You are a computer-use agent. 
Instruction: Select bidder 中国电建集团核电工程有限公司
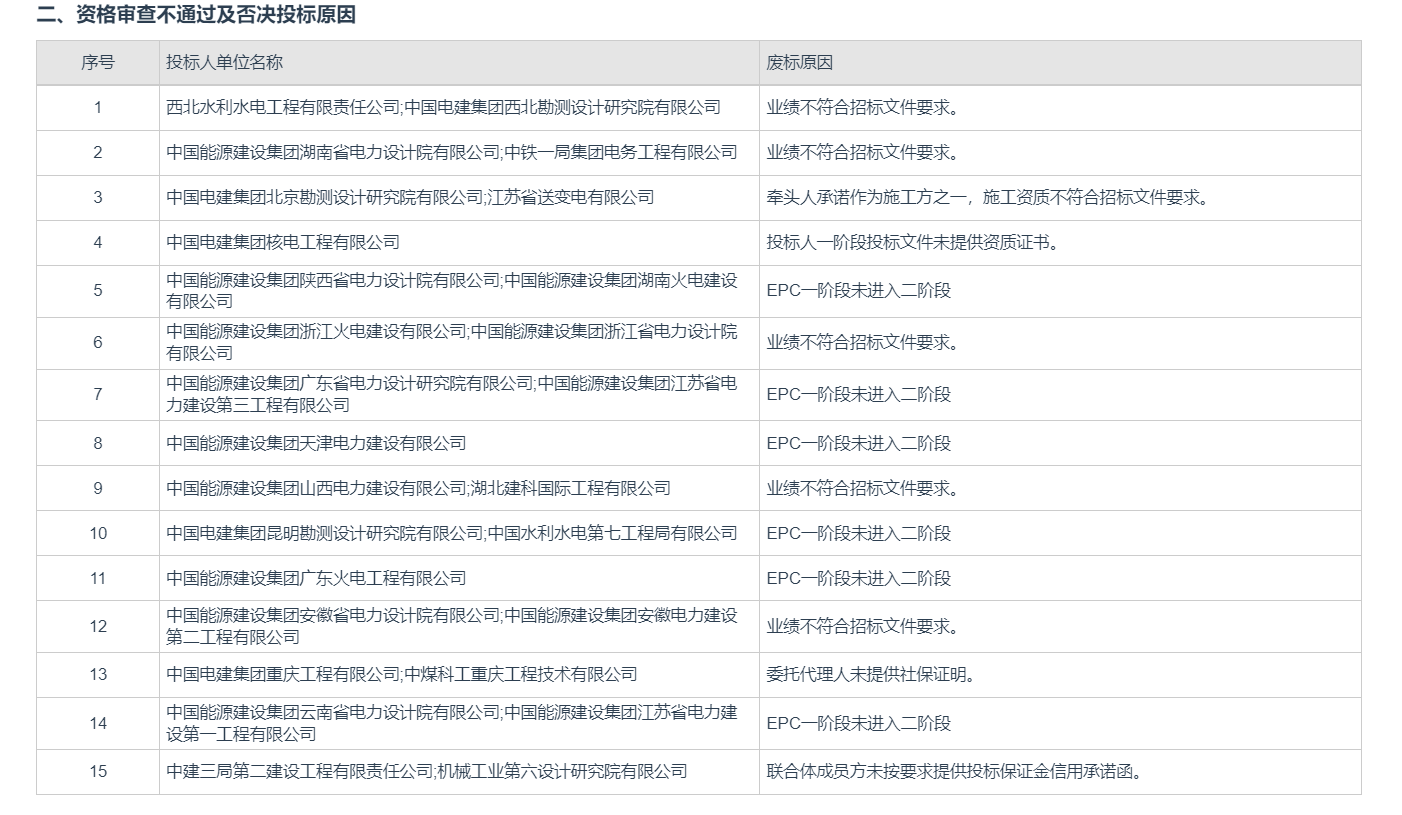coord(283,243)
